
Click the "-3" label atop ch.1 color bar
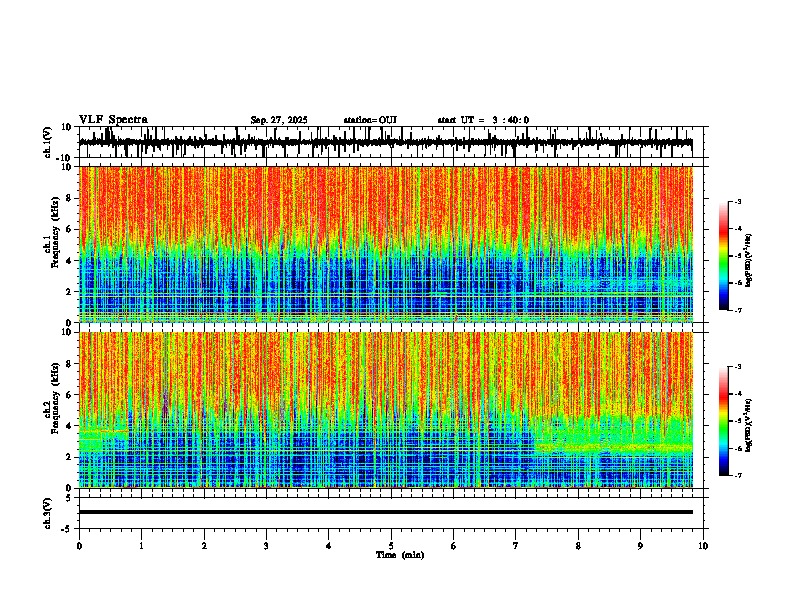pos(738,201)
